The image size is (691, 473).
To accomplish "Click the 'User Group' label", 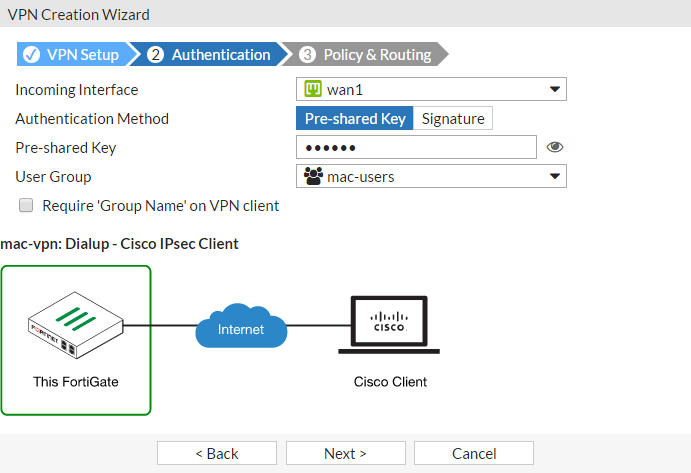I will [x=53, y=177].
